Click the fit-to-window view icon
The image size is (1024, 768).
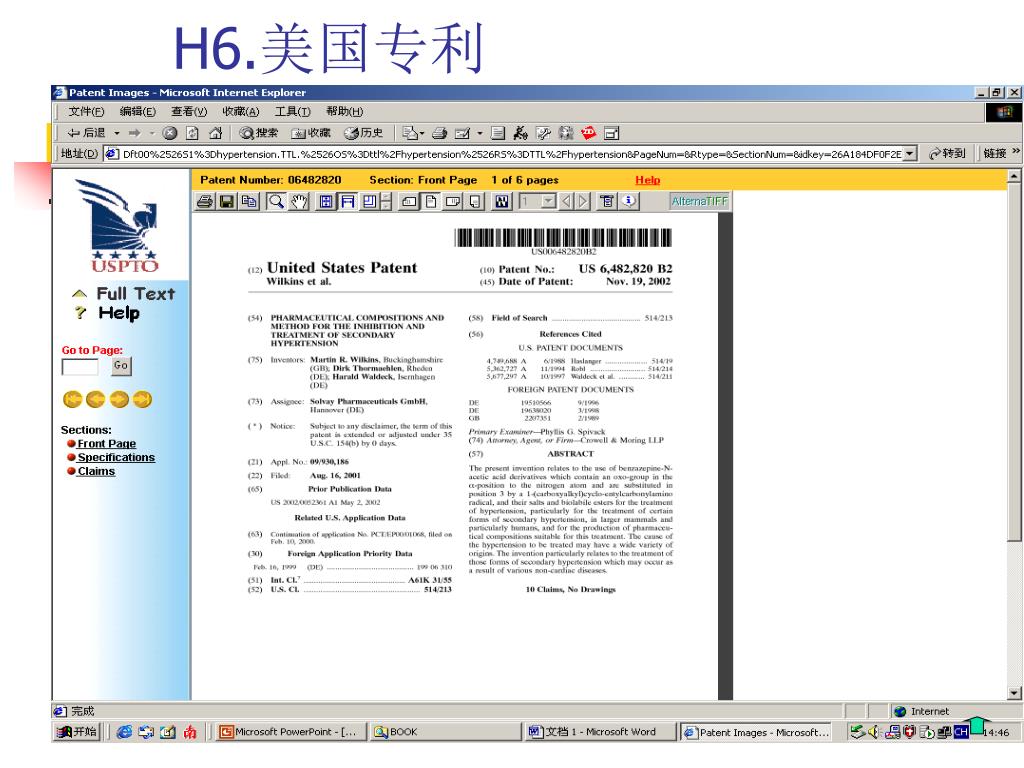(326, 202)
